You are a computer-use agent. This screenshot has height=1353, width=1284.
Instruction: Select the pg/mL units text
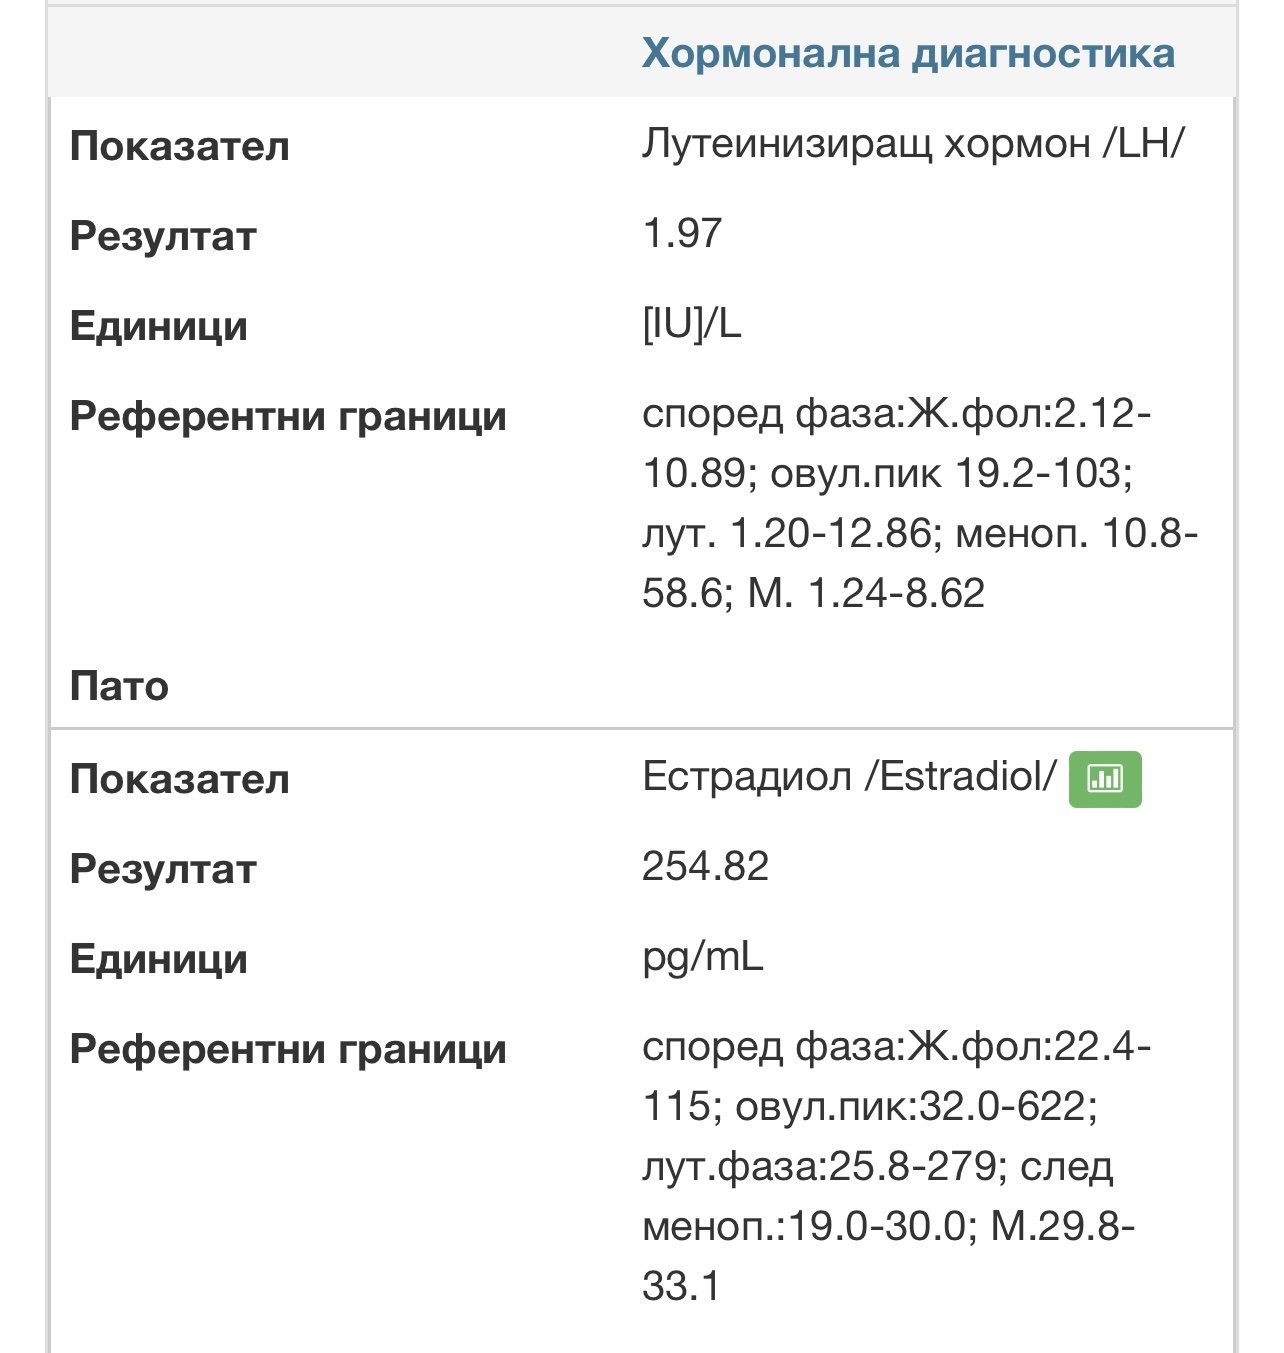[x=702, y=958]
